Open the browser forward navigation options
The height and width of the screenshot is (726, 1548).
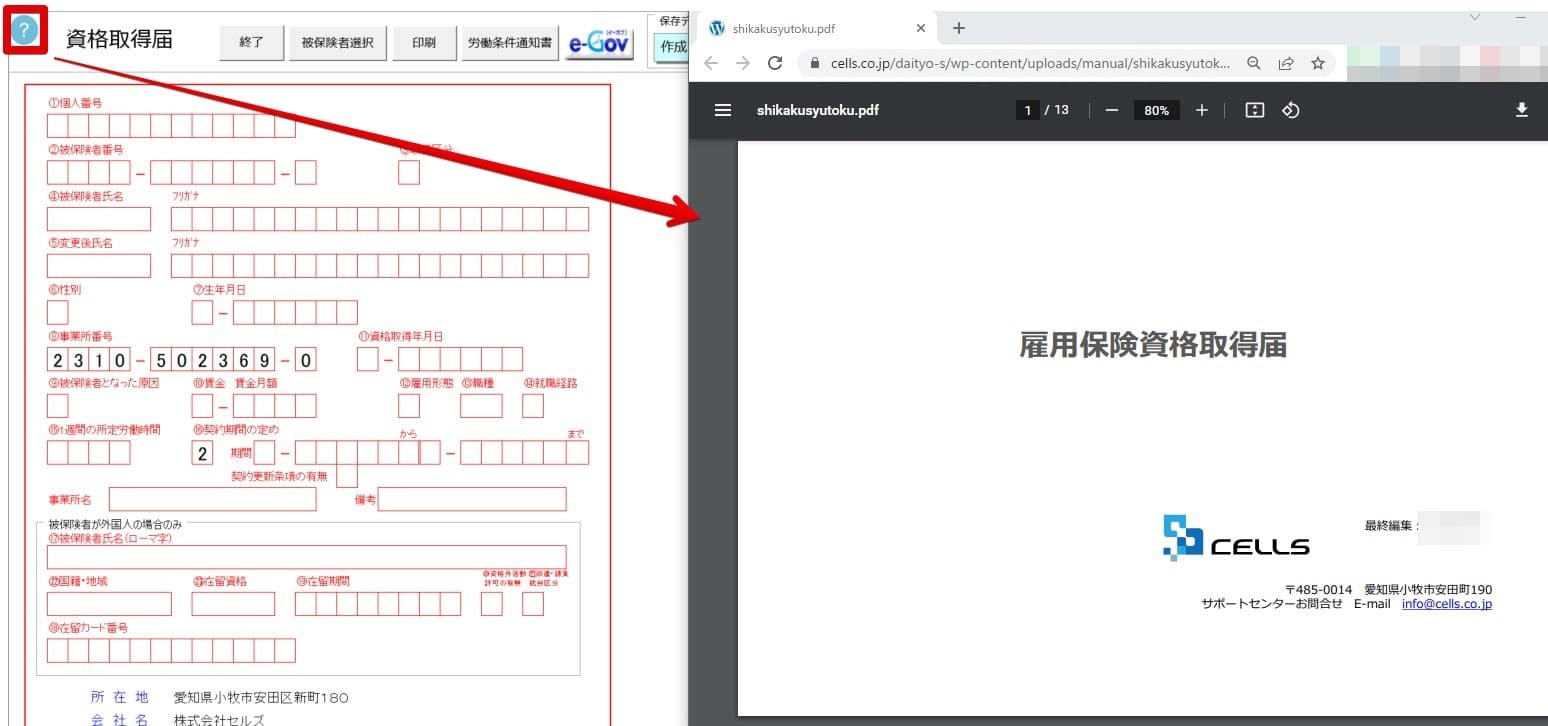[742, 62]
